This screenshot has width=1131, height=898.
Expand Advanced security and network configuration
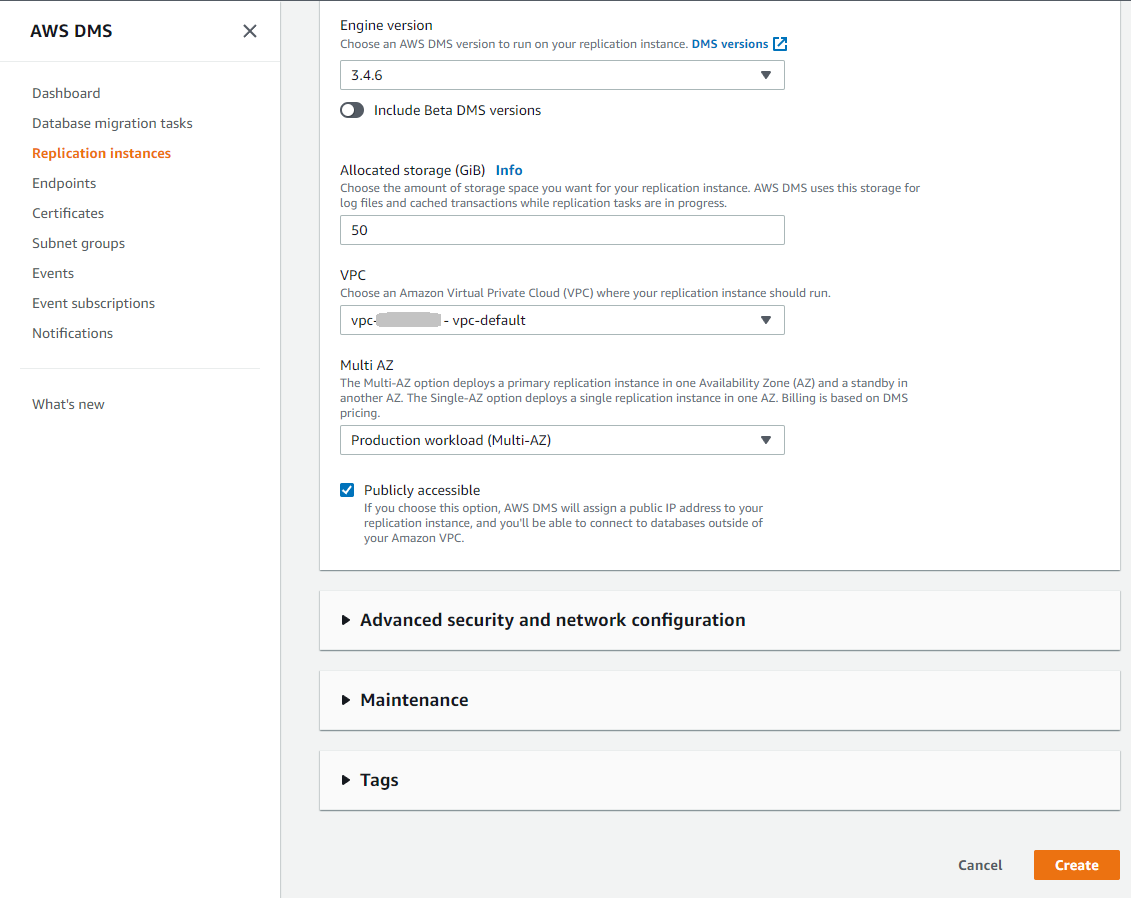click(x=552, y=620)
